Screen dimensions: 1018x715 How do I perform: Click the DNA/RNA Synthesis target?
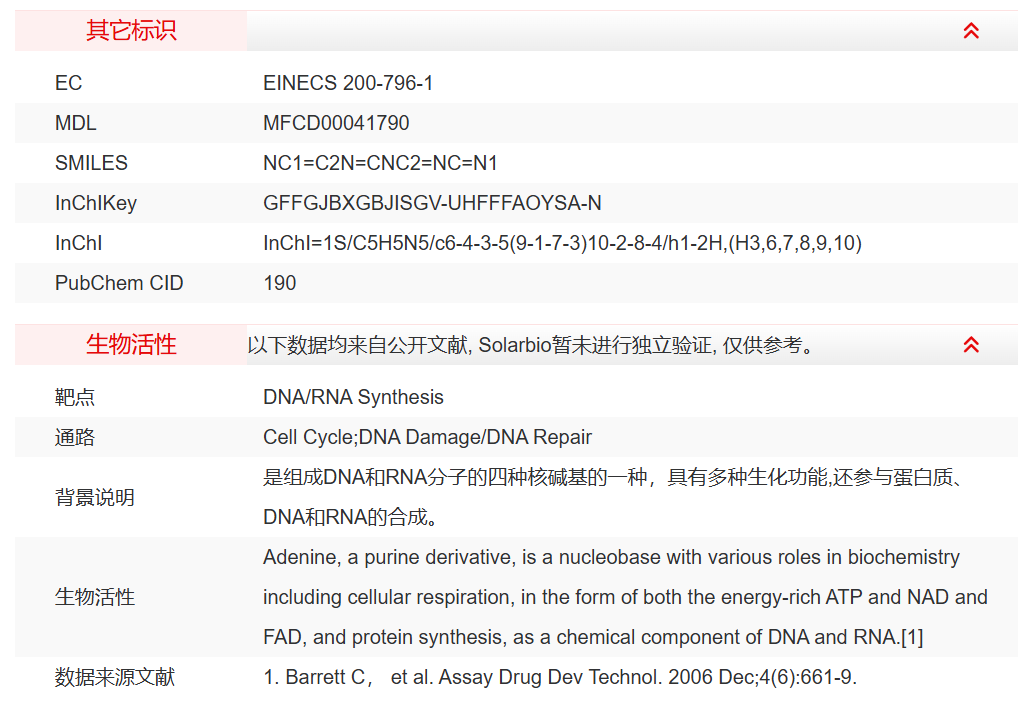pos(353,397)
